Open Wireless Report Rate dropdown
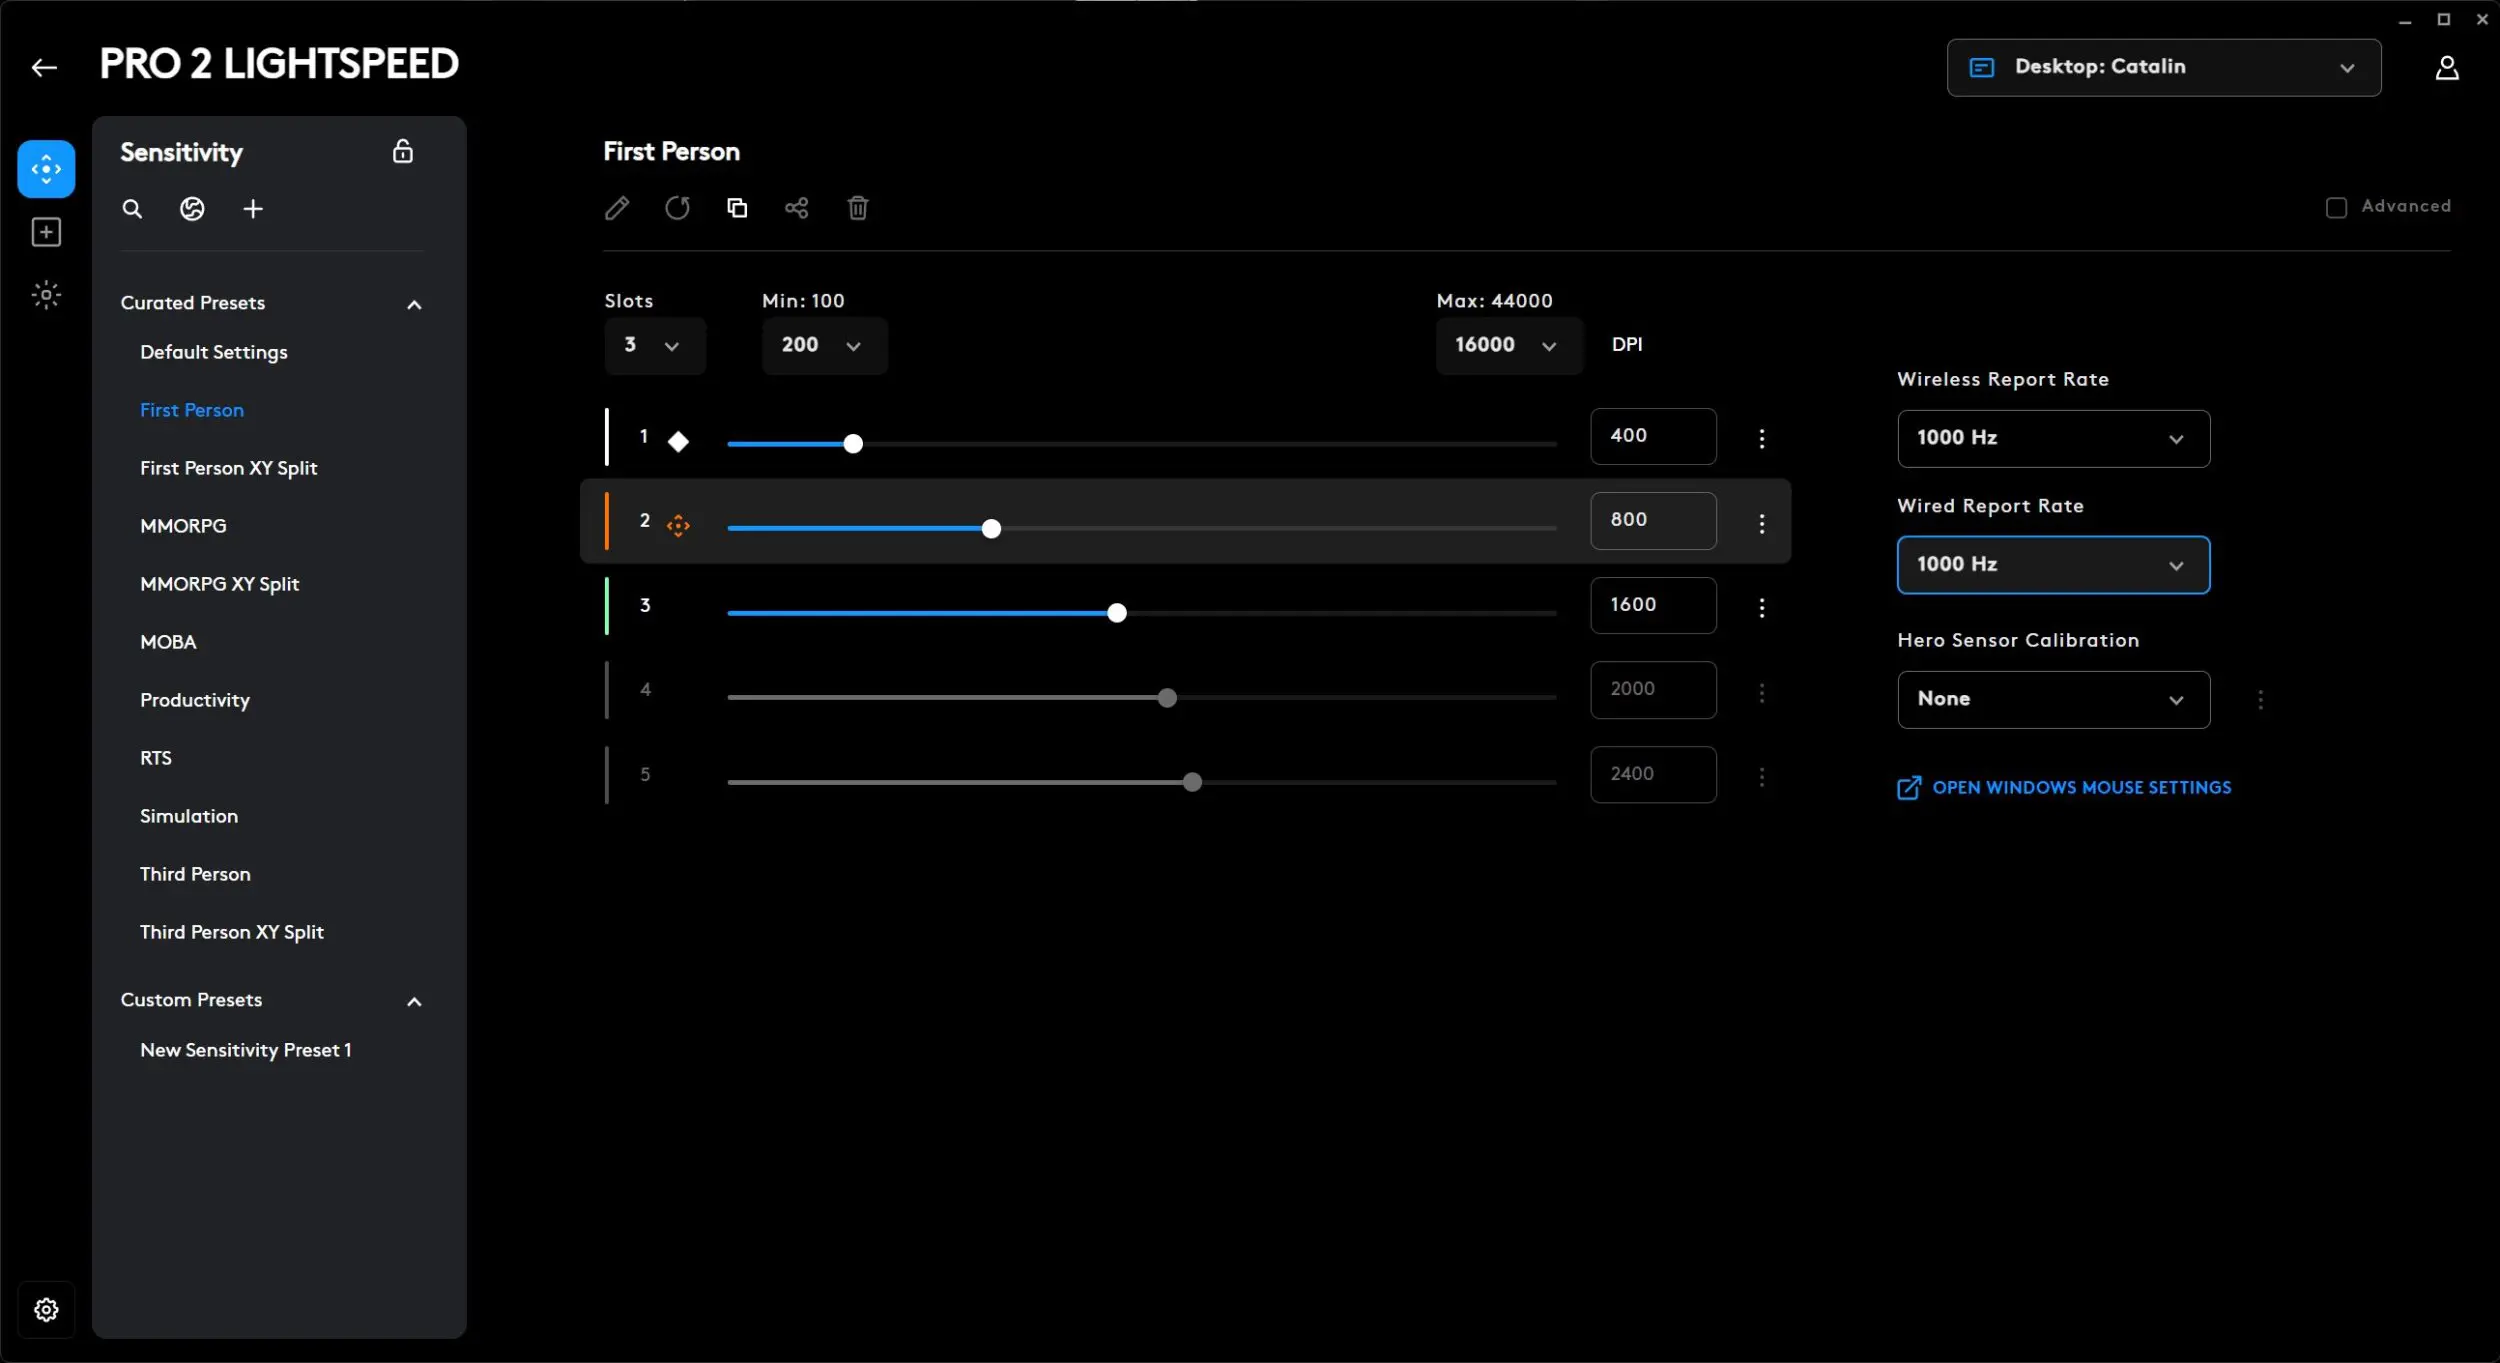The width and height of the screenshot is (2500, 1363). 2053,438
